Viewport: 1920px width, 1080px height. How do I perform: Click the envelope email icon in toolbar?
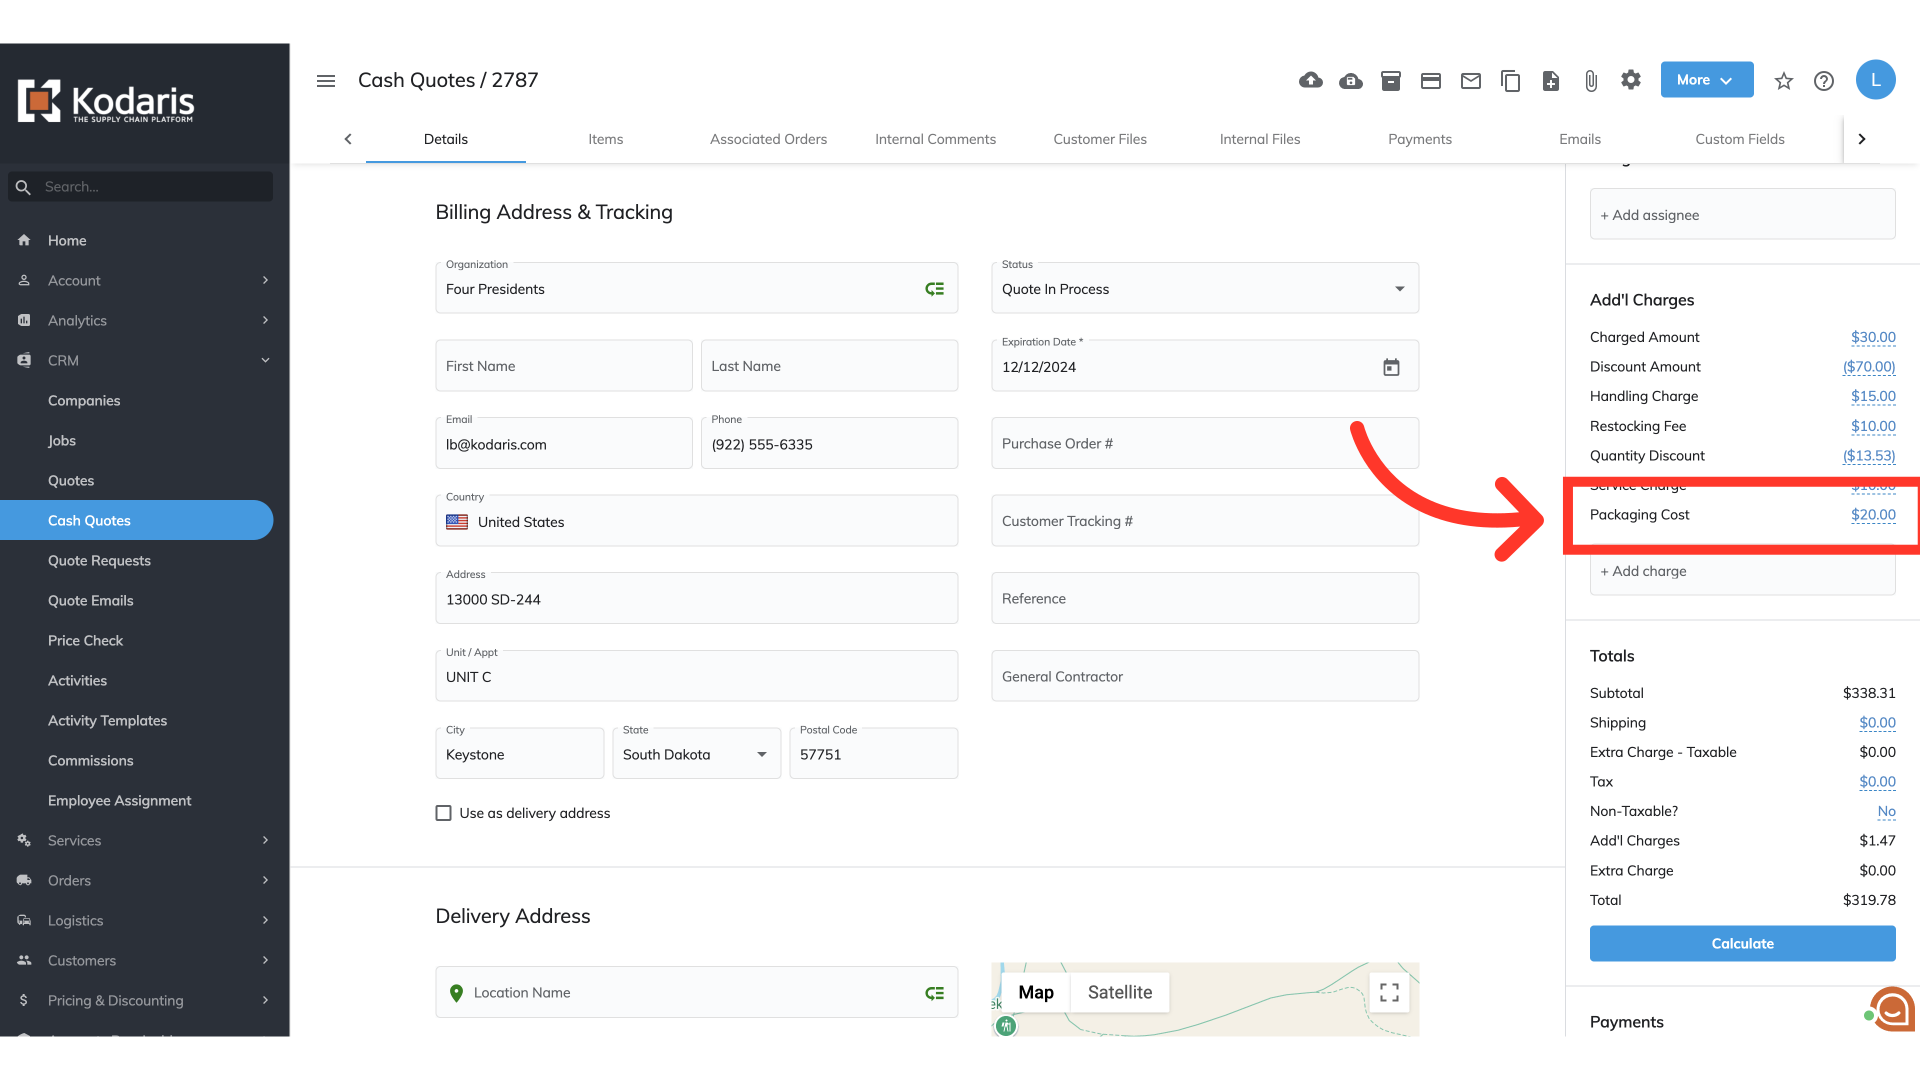1470,80
